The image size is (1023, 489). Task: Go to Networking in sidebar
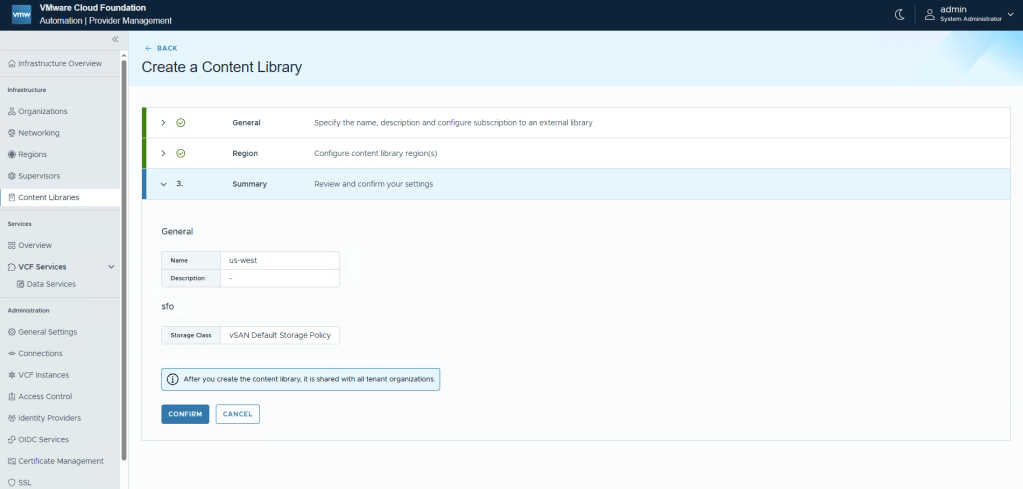pyautogui.click(x=38, y=132)
